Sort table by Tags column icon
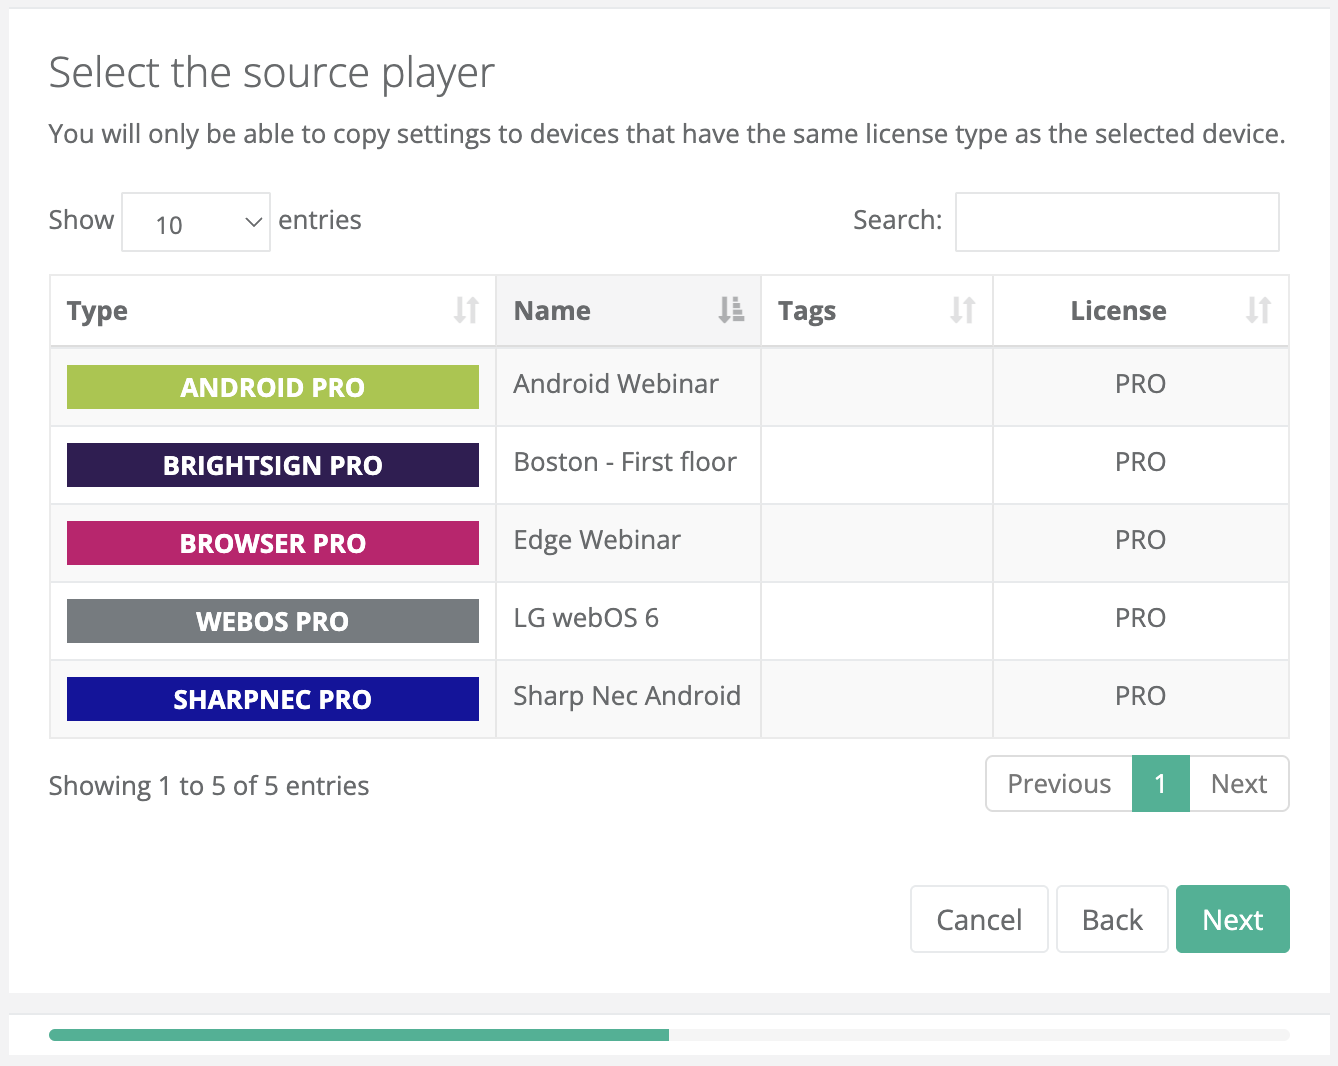This screenshot has width=1338, height=1066. [962, 311]
